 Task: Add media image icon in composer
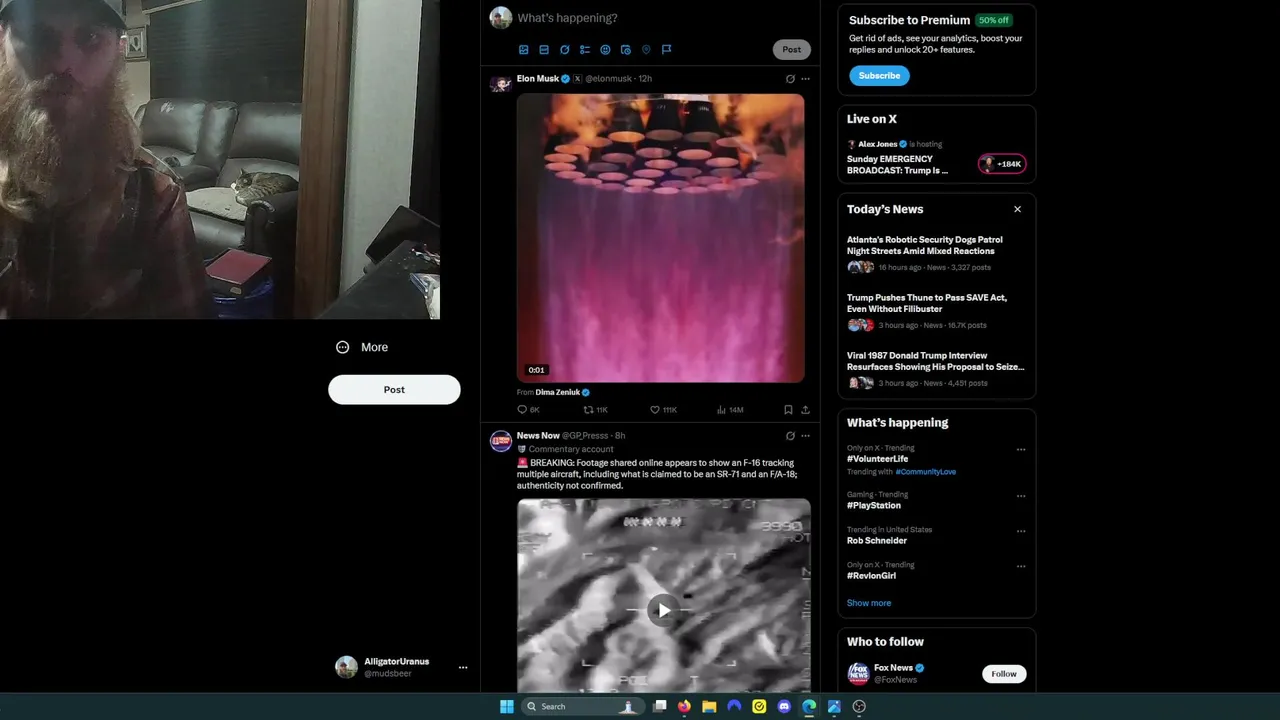[x=523, y=49]
